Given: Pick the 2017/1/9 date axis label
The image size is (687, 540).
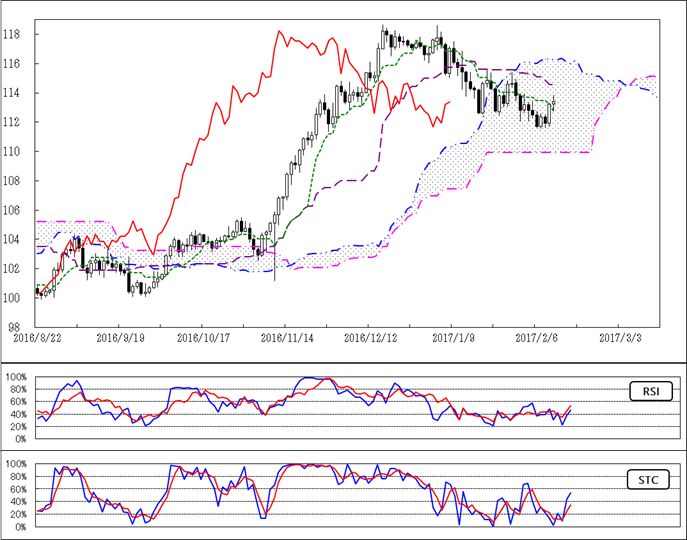Looking at the screenshot, I should pyautogui.click(x=451, y=339).
